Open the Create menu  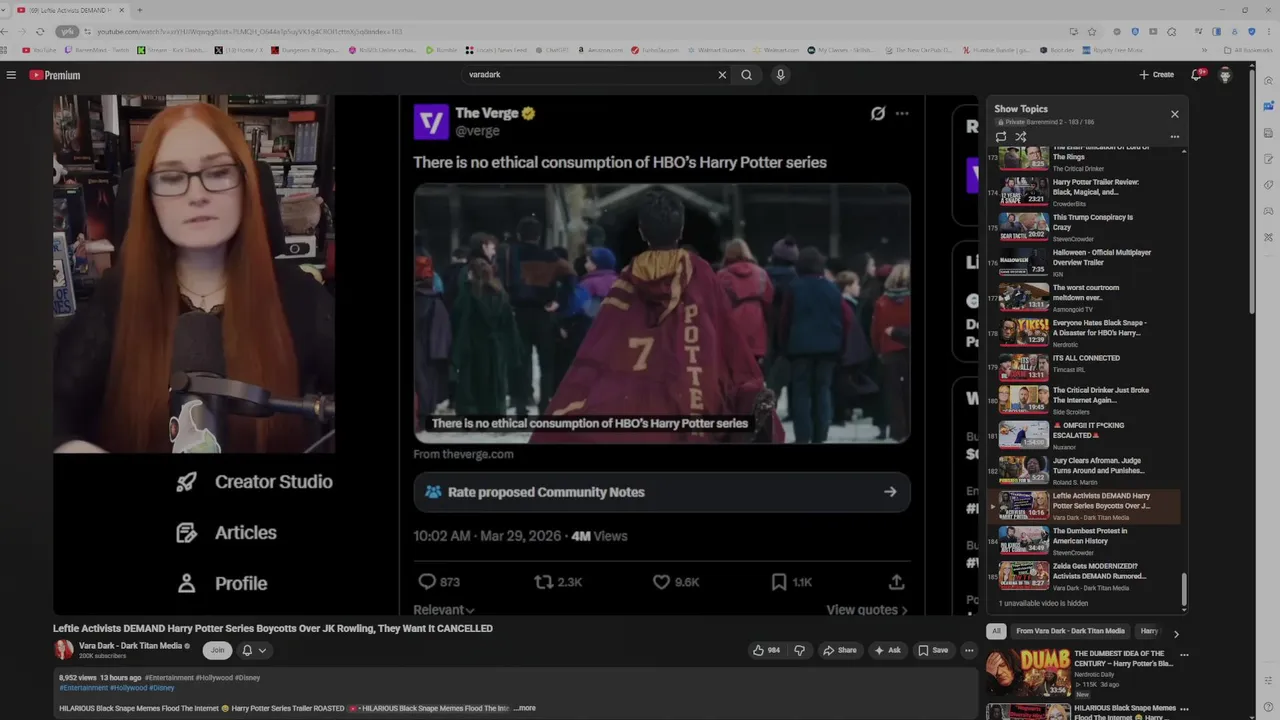1156,75
